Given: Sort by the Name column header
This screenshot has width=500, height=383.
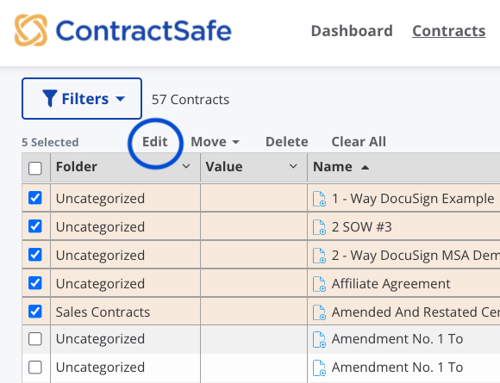Looking at the screenshot, I should 341,167.
